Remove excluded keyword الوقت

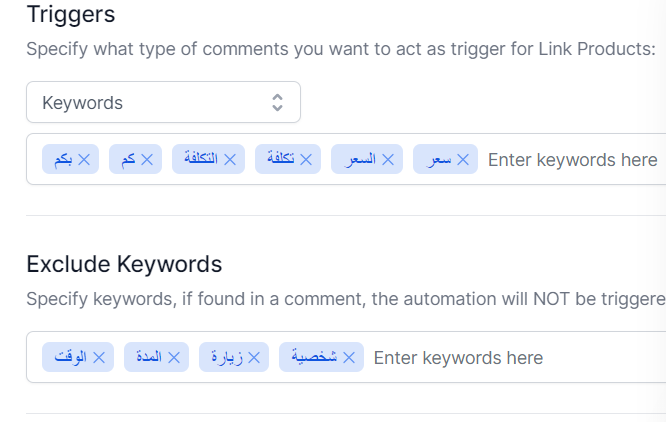pos(99,357)
